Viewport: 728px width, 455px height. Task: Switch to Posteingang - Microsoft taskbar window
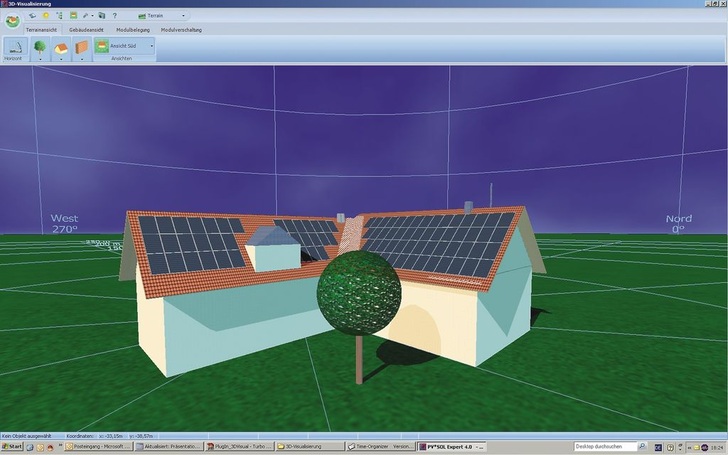point(98,447)
